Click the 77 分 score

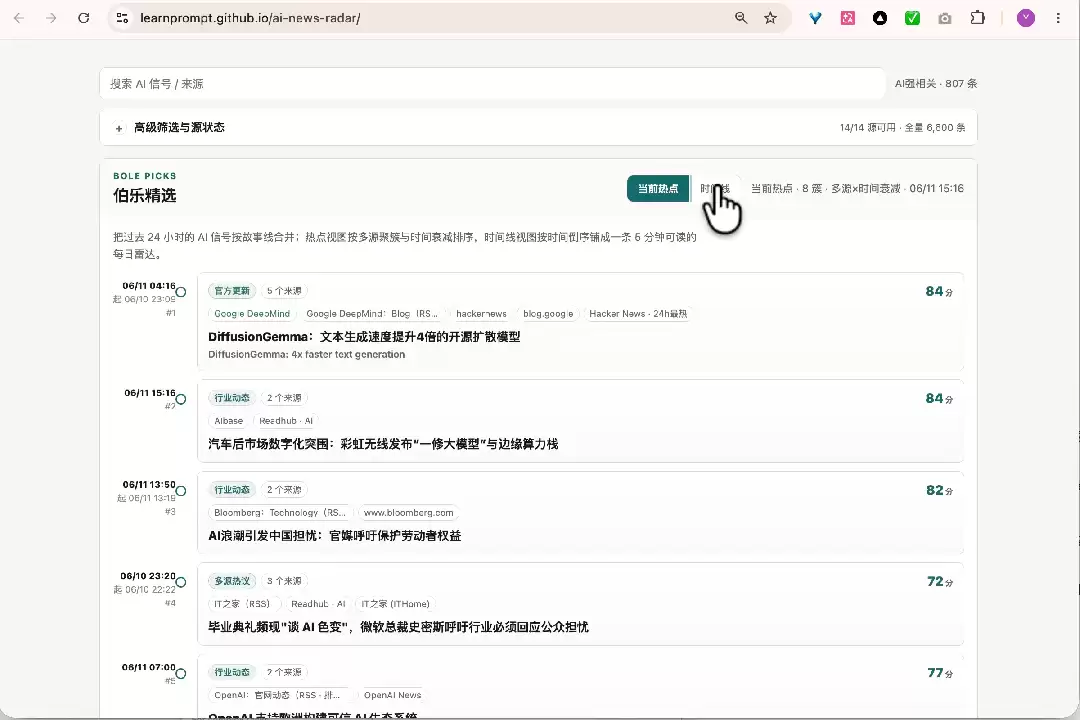point(940,672)
